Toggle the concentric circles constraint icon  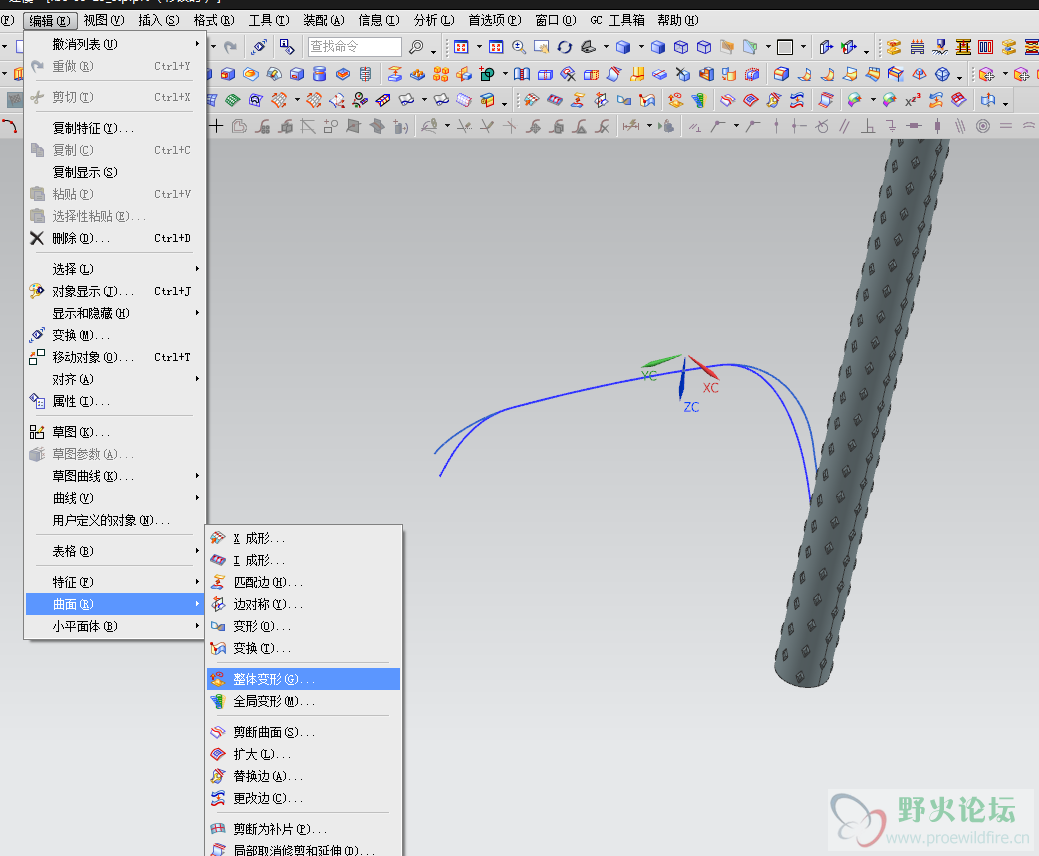[983, 126]
